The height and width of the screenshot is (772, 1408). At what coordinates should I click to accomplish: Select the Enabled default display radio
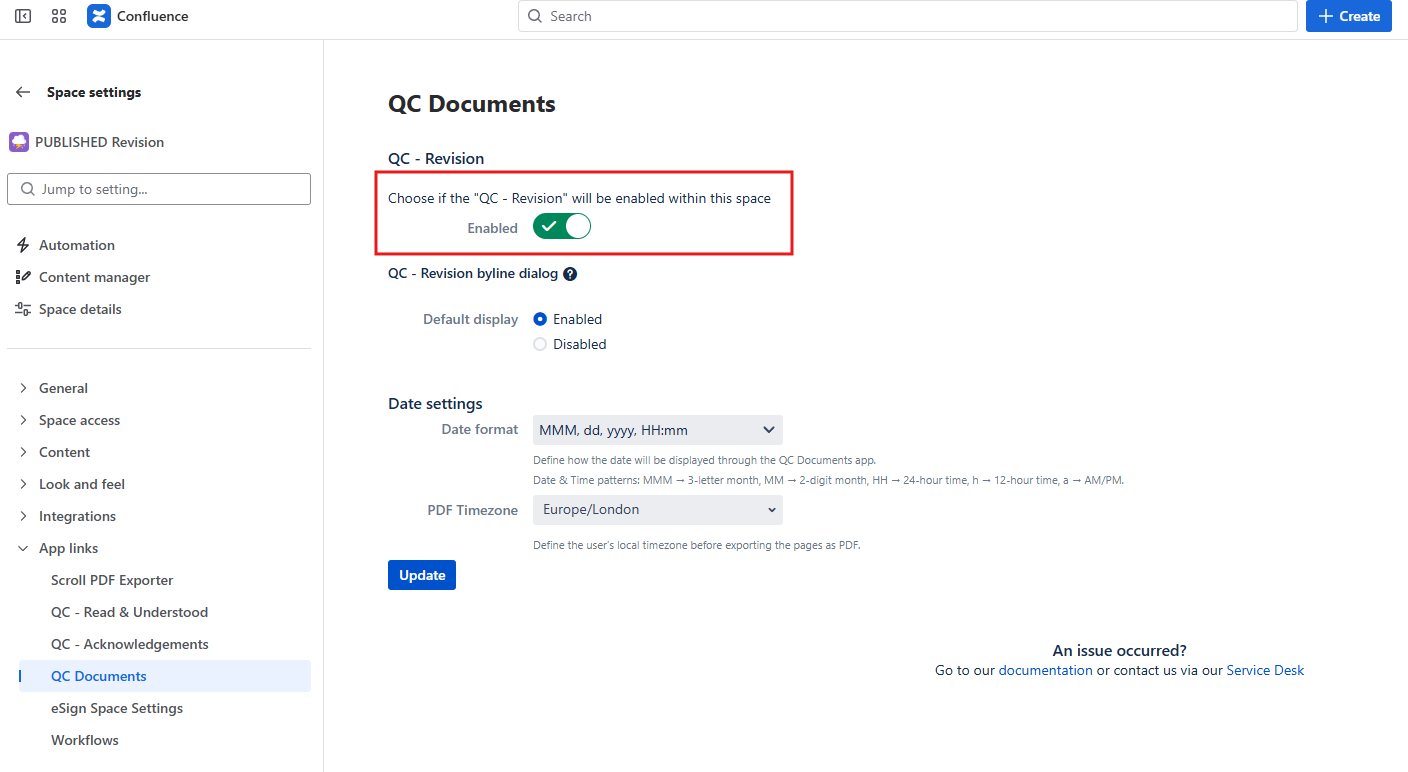pos(541,319)
